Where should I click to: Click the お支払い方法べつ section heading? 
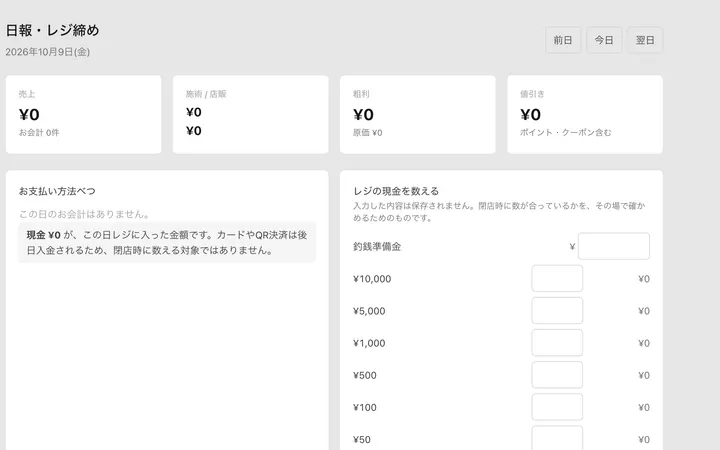57,191
